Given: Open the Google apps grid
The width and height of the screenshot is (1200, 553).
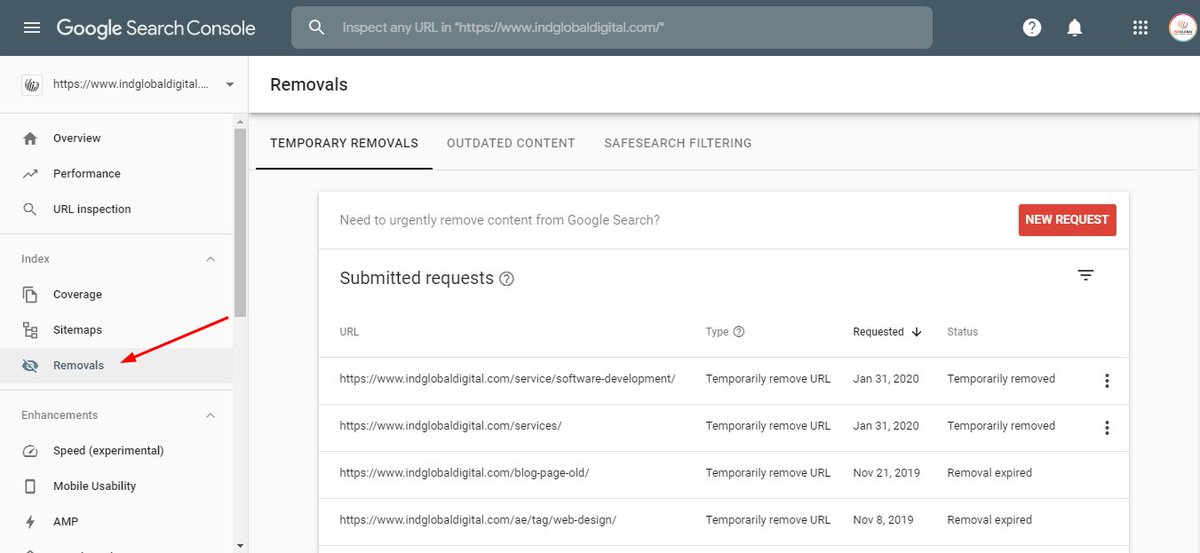Looking at the screenshot, I should tap(1140, 28).
